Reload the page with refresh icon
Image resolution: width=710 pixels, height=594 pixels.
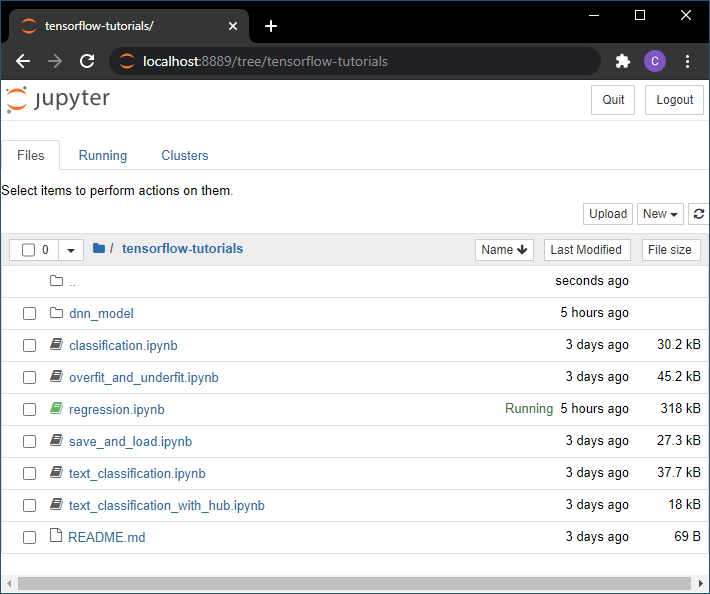pyautogui.click(x=87, y=61)
